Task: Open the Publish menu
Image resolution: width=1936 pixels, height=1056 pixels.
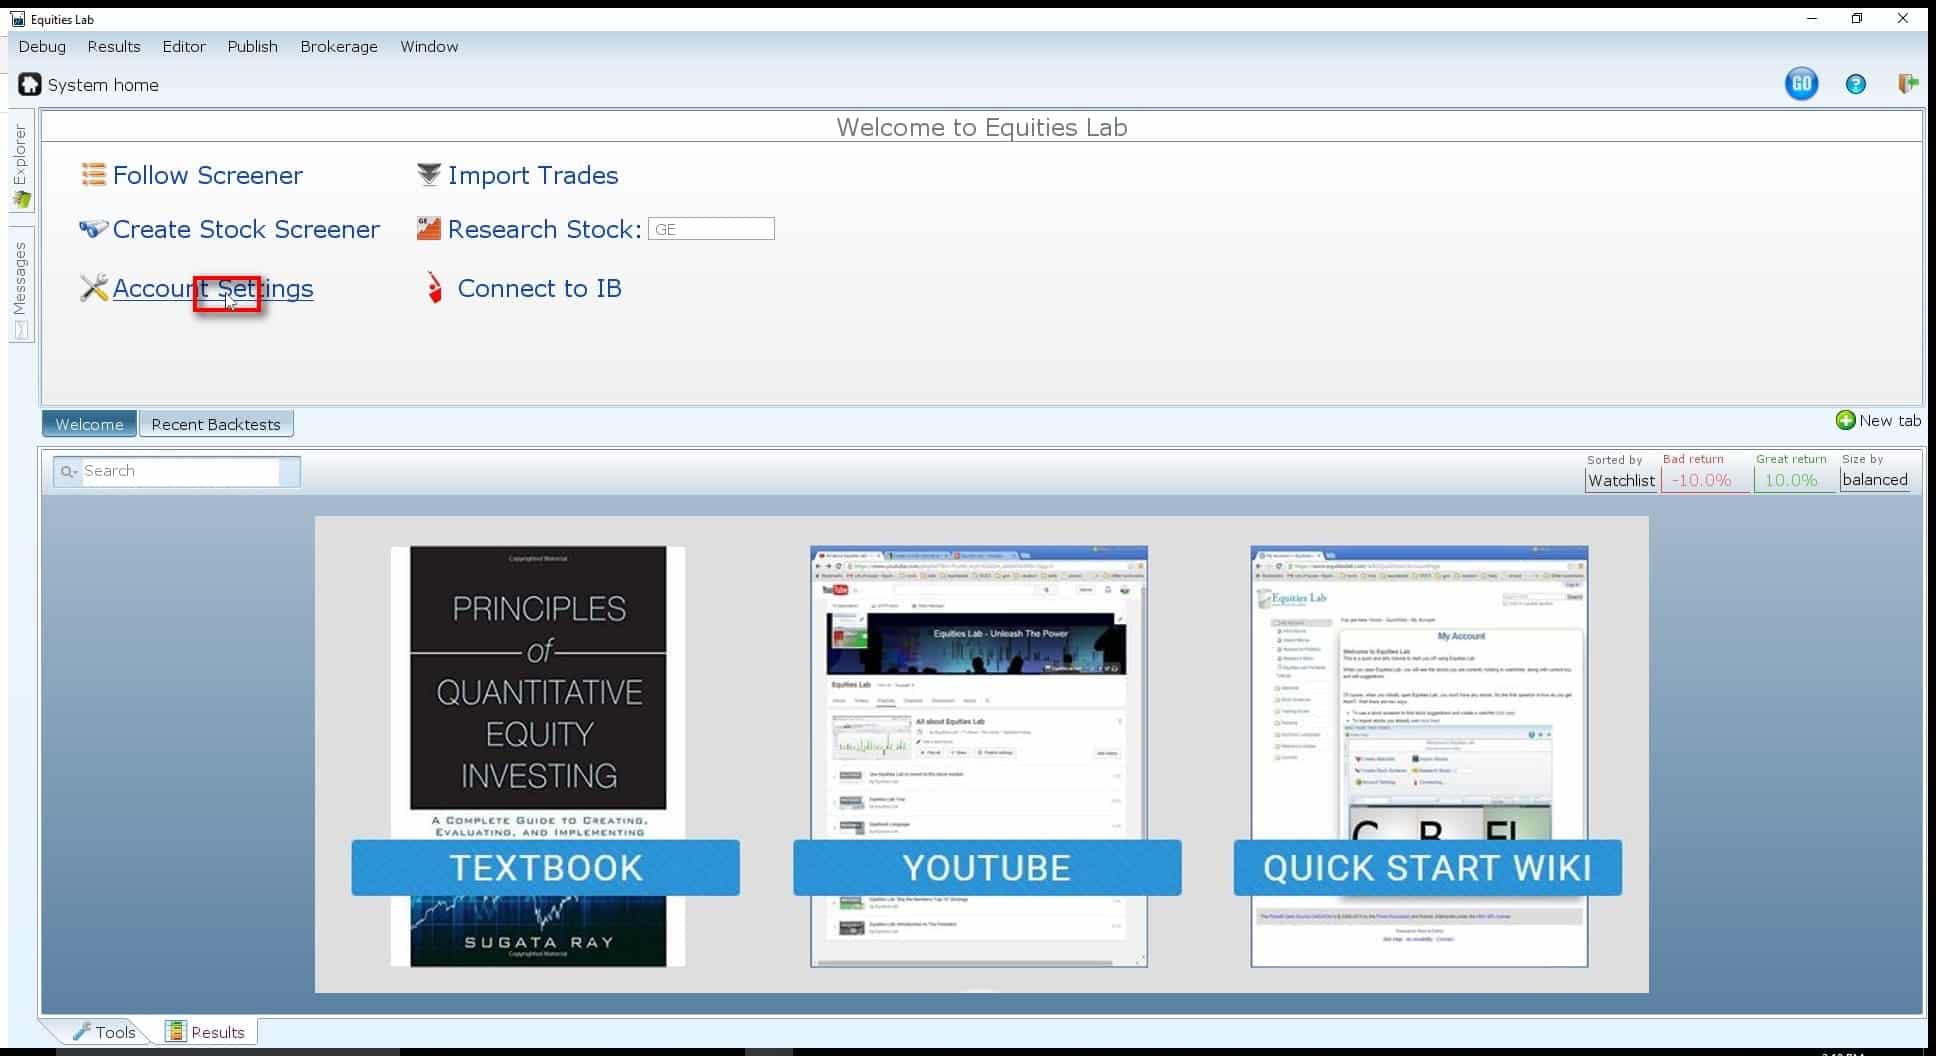Action: [252, 47]
